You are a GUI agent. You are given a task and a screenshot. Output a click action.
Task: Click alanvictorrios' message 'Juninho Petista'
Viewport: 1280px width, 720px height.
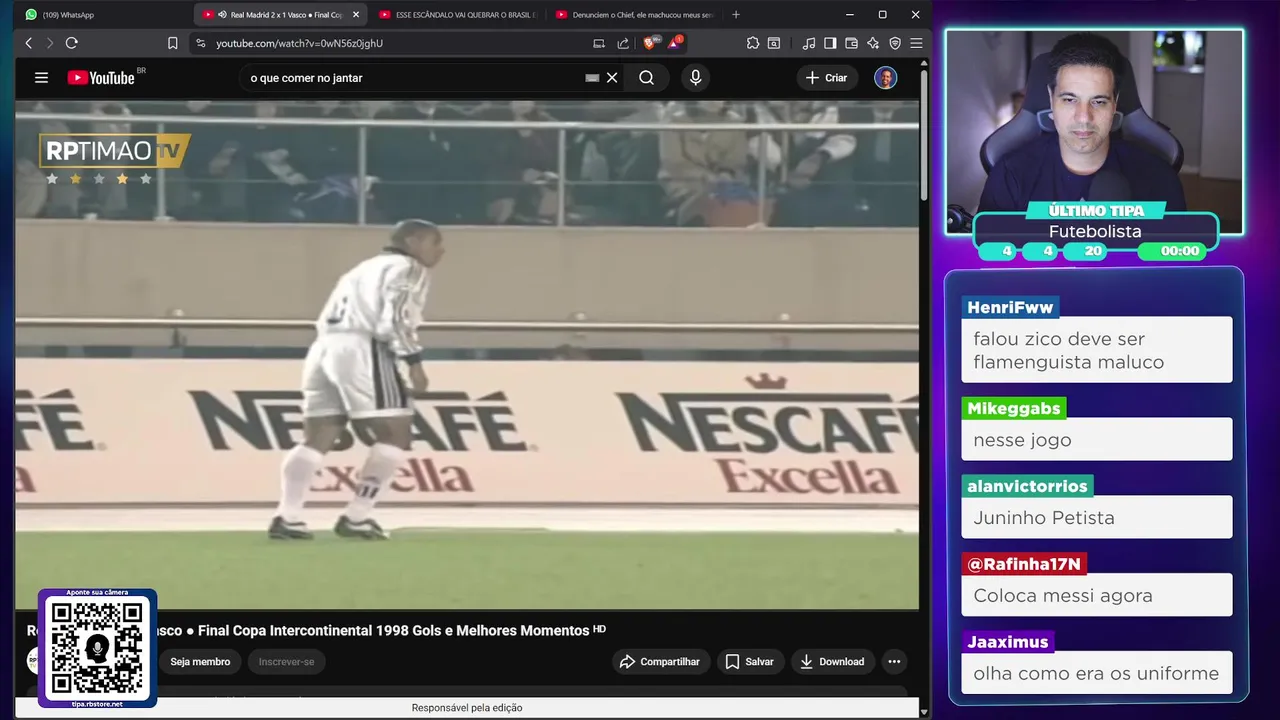(x=1096, y=517)
